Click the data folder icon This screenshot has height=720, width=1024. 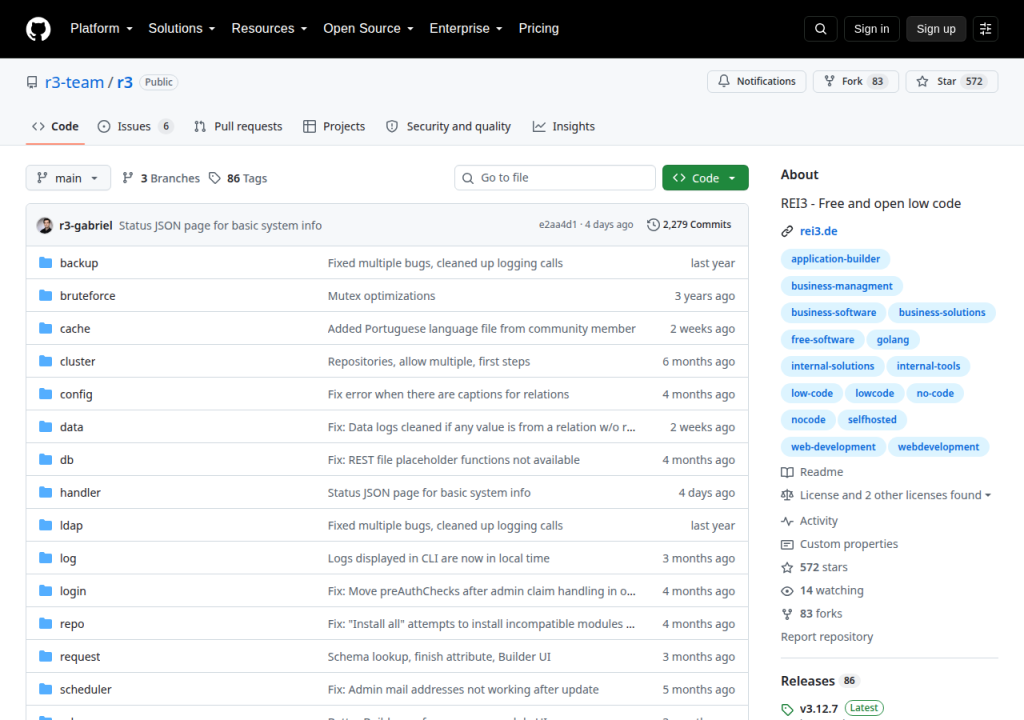pos(45,427)
